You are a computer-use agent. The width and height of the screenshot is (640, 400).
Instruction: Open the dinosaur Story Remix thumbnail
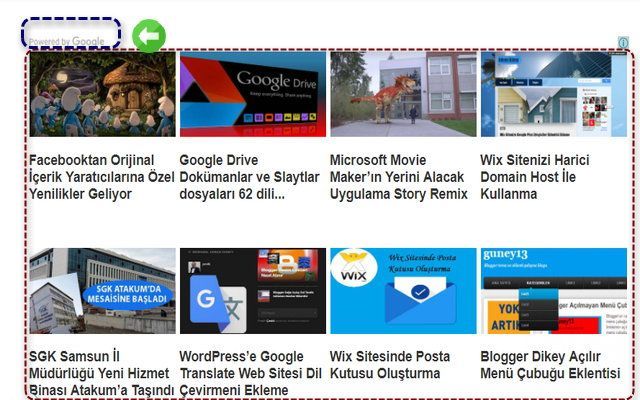(402, 94)
